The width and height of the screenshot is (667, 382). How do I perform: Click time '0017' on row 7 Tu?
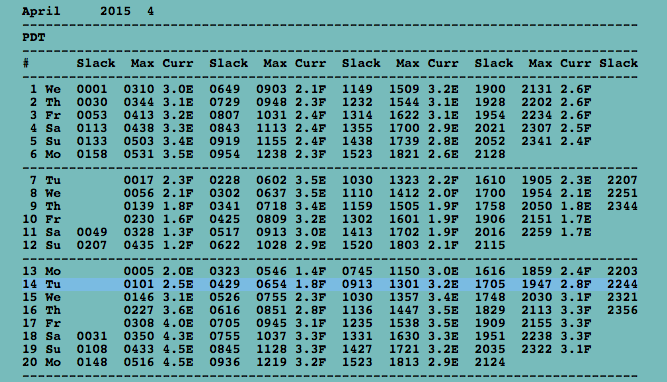coord(139,180)
